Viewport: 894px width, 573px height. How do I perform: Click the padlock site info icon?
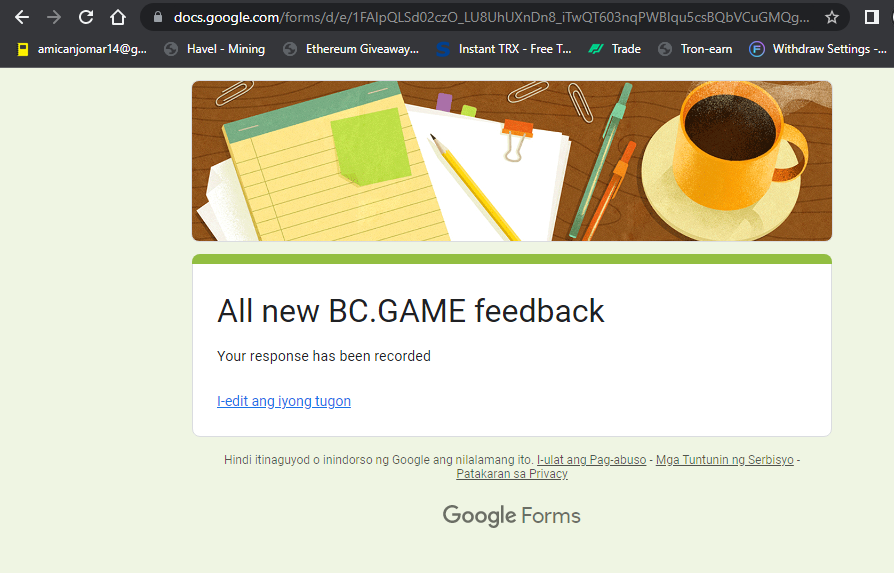click(x=157, y=17)
